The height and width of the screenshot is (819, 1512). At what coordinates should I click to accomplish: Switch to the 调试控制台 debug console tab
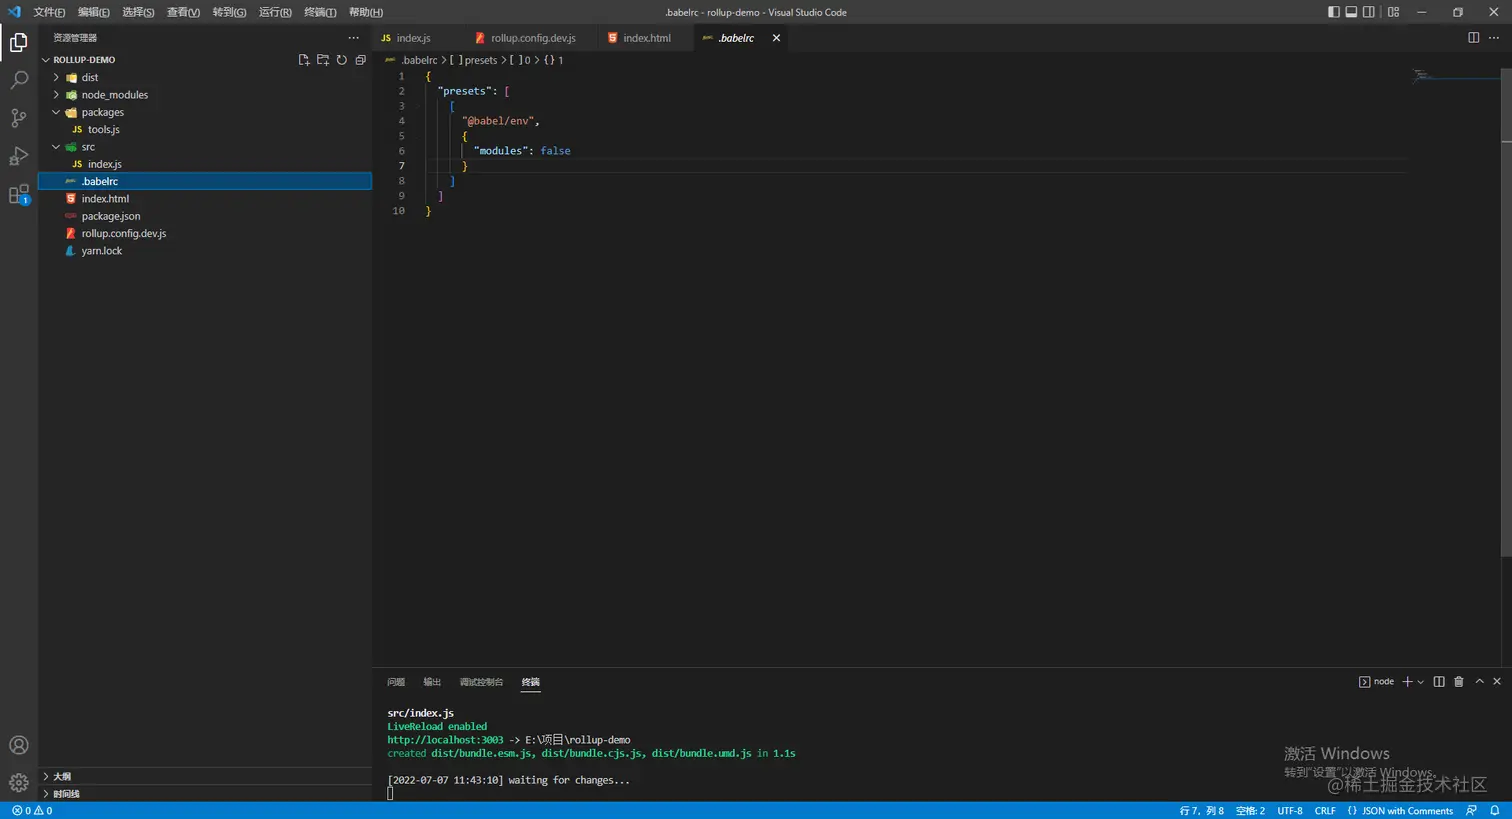tap(481, 682)
